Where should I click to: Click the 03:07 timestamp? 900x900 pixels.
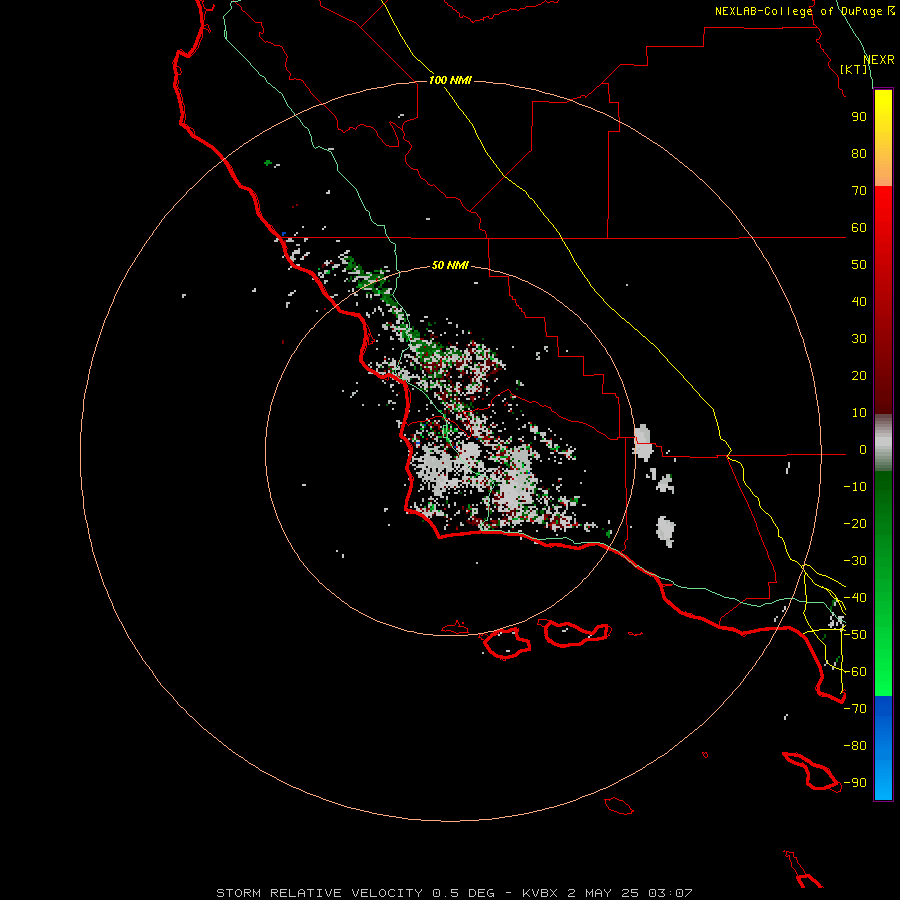(670, 893)
